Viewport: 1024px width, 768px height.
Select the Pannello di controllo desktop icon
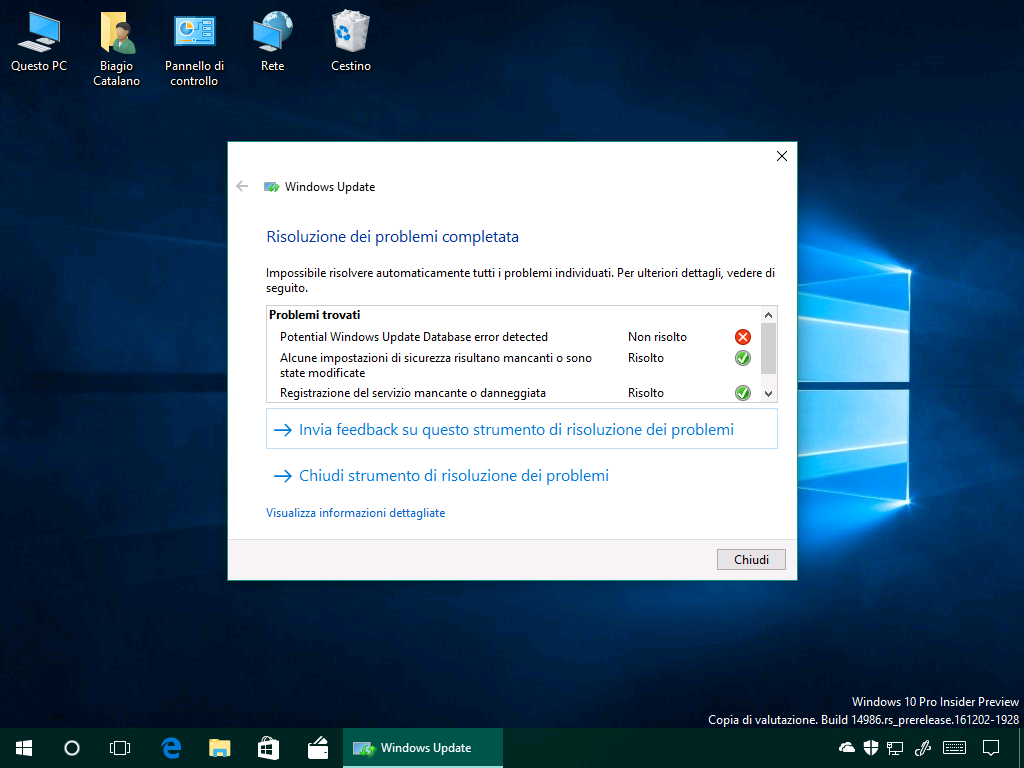tap(195, 49)
